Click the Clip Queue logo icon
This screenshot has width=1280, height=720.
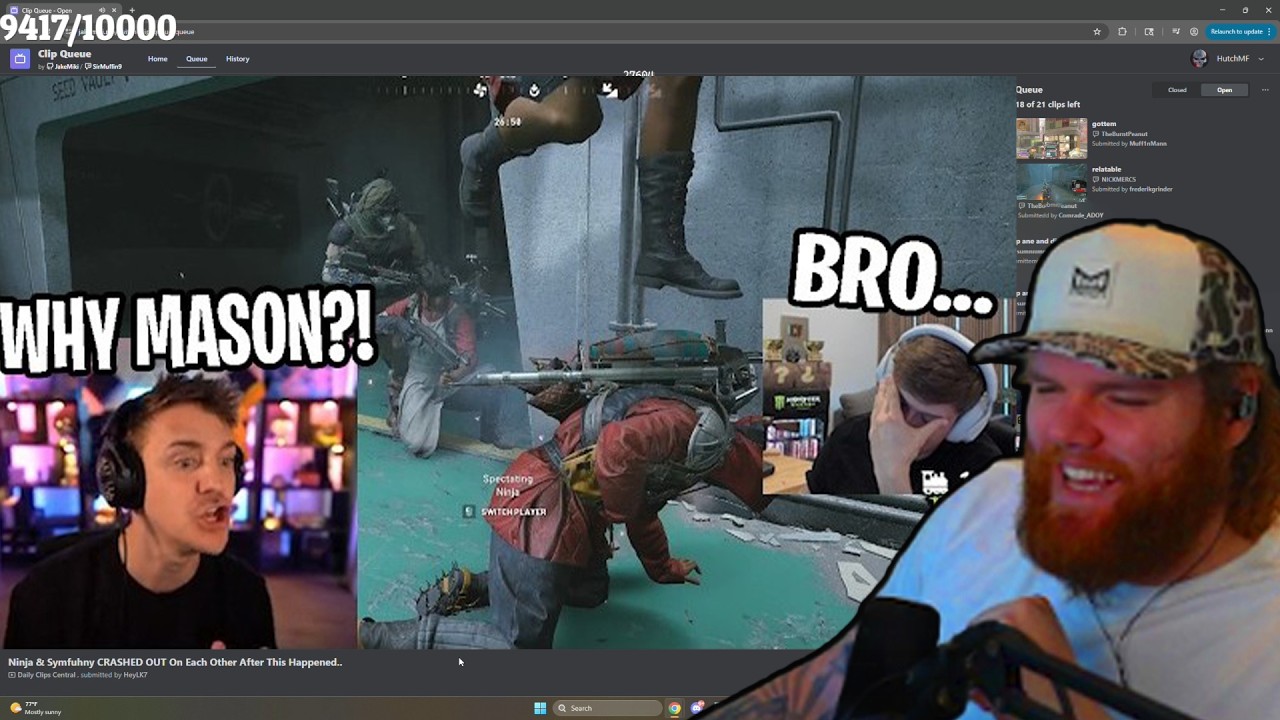coord(19,59)
